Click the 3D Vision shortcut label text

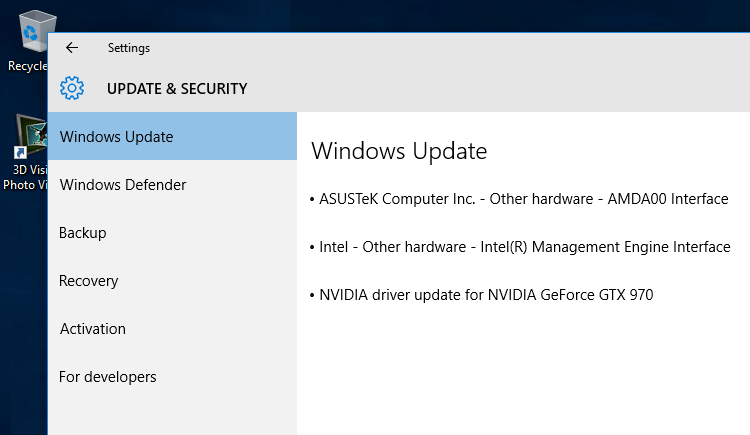point(25,176)
